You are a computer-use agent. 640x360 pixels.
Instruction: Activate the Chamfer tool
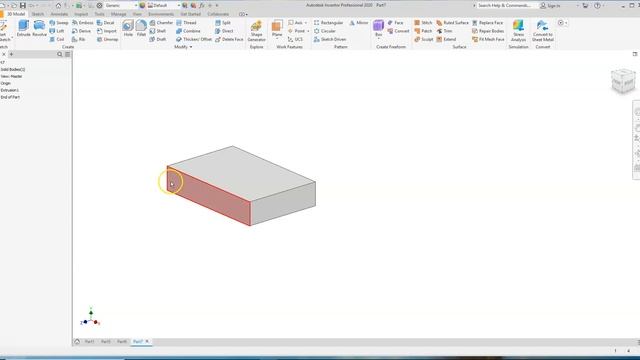[x=161, y=23]
